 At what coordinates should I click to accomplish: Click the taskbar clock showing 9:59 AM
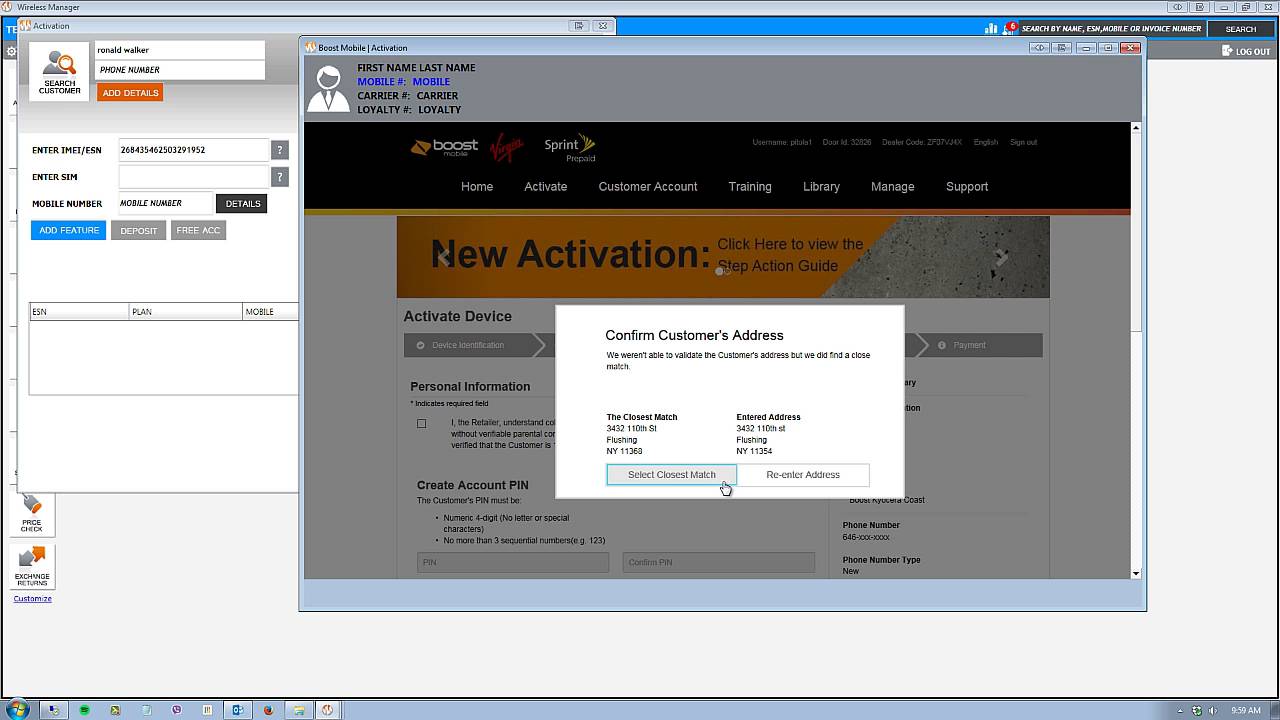(1245, 710)
